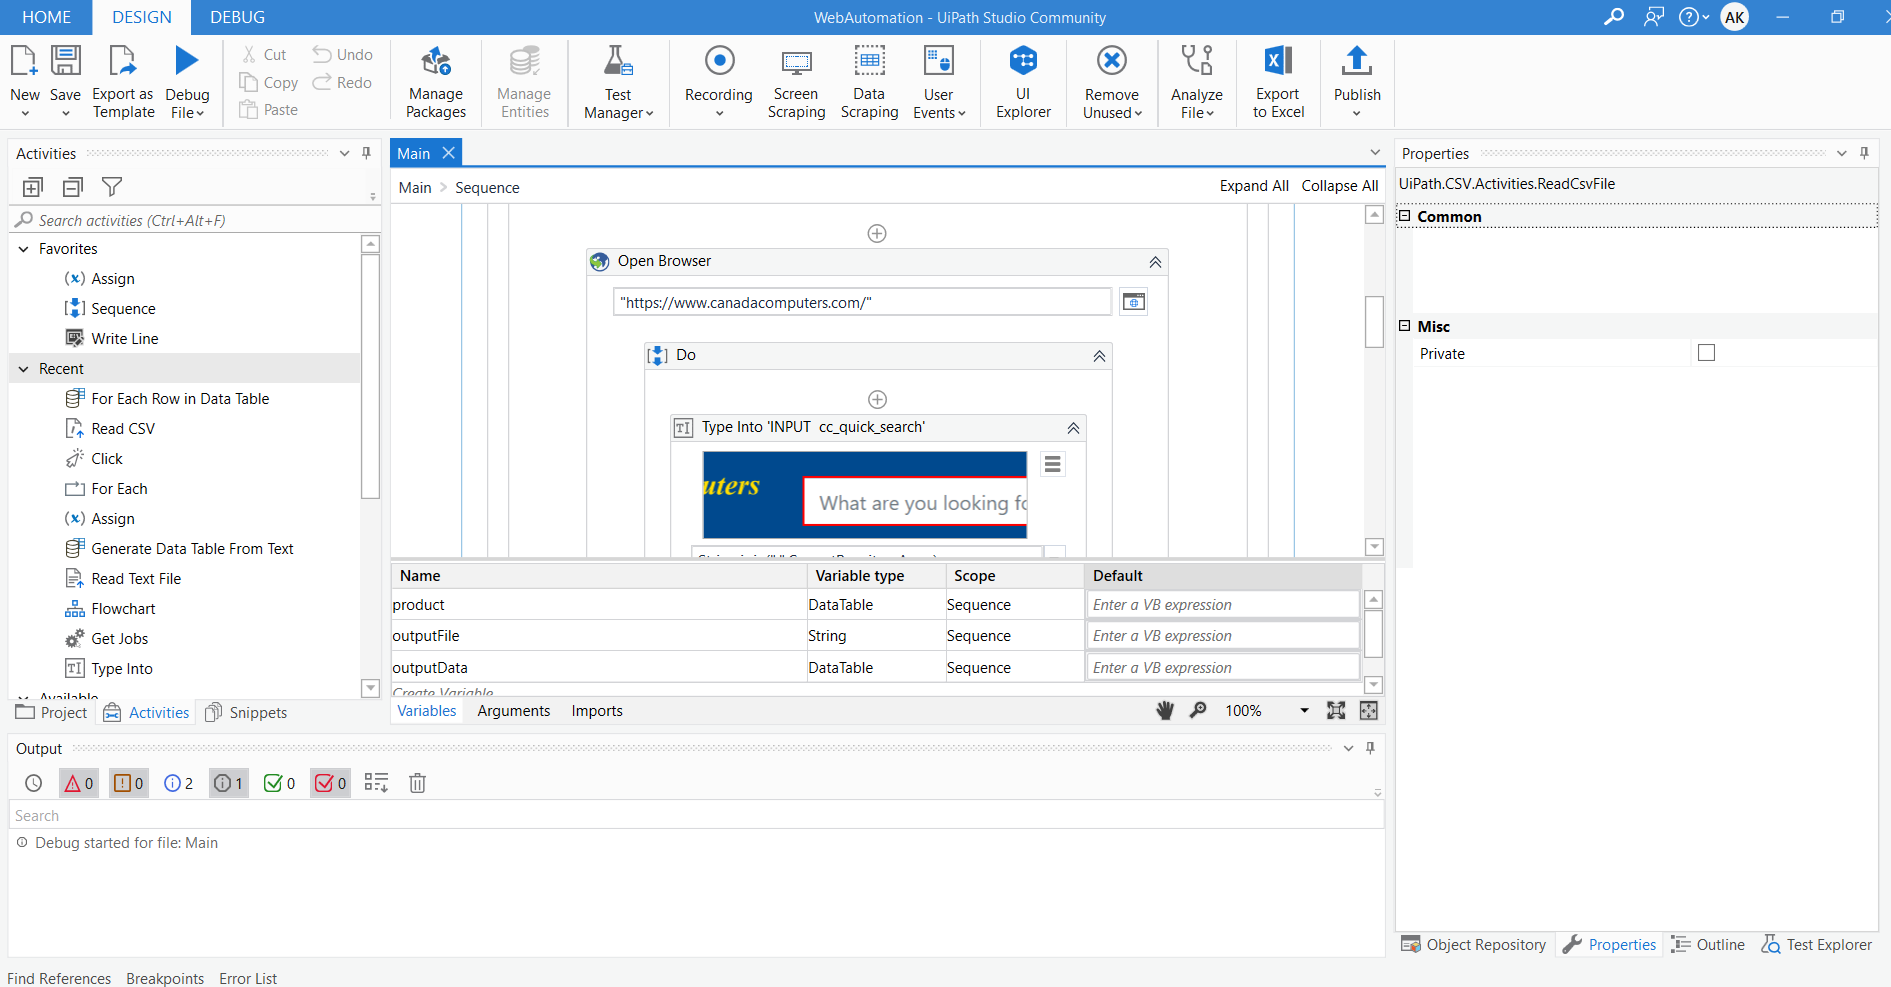The height and width of the screenshot is (987, 1891).
Task: Click expand all icon in Activities panel
Action: click(33, 187)
